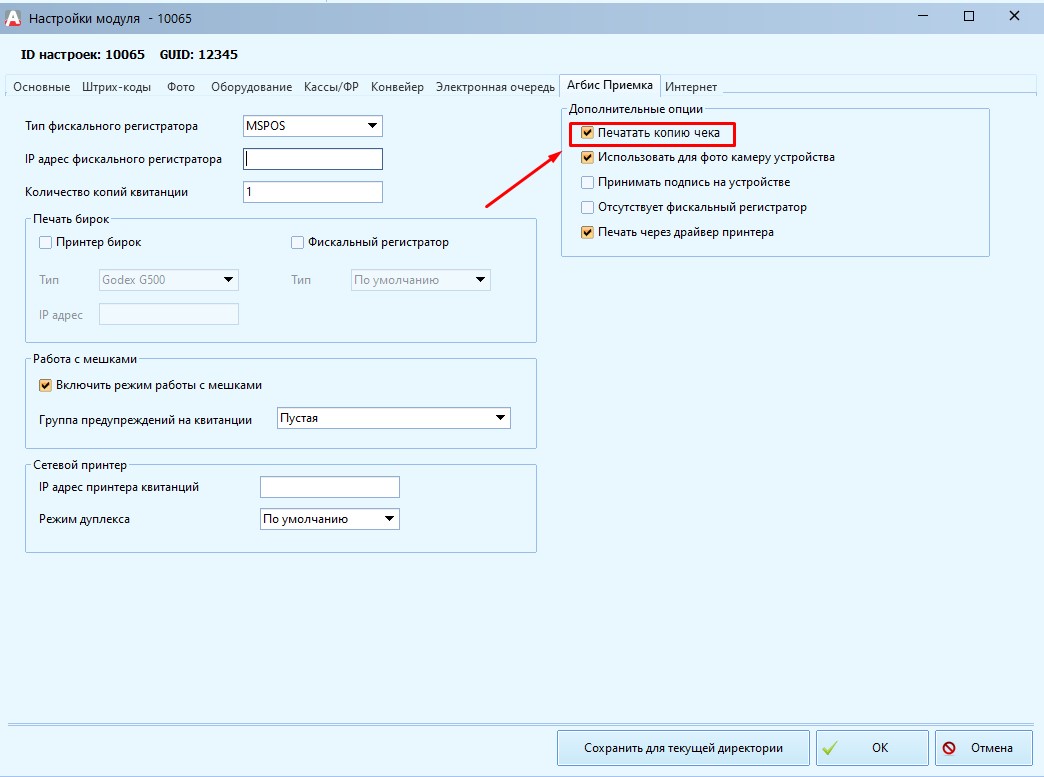Focus the IP адрес фискального регистратора field

coord(313,159)
